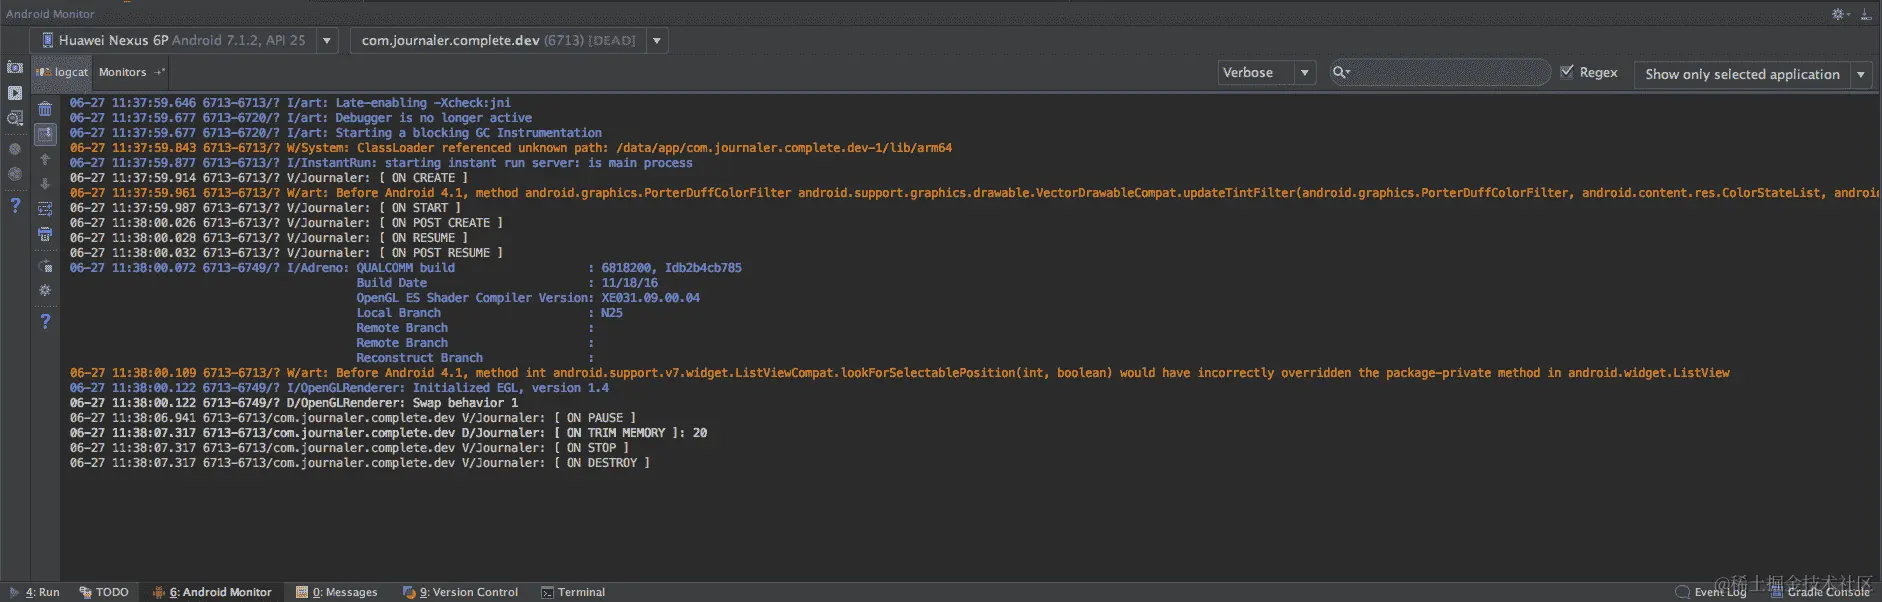Click the Debugger is no longer active line
1882x602 pixels.
pyautogui.click(x=301, y=118)
